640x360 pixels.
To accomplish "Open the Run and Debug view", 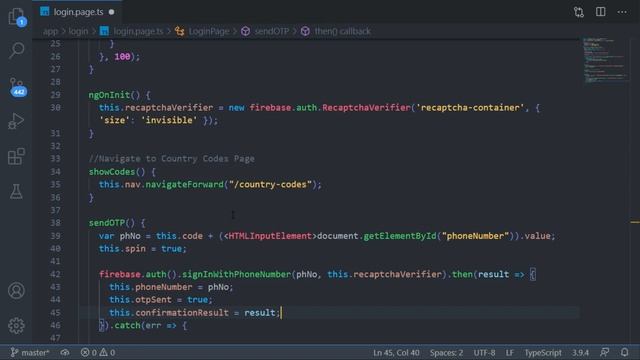I will [x=16, y=121].
